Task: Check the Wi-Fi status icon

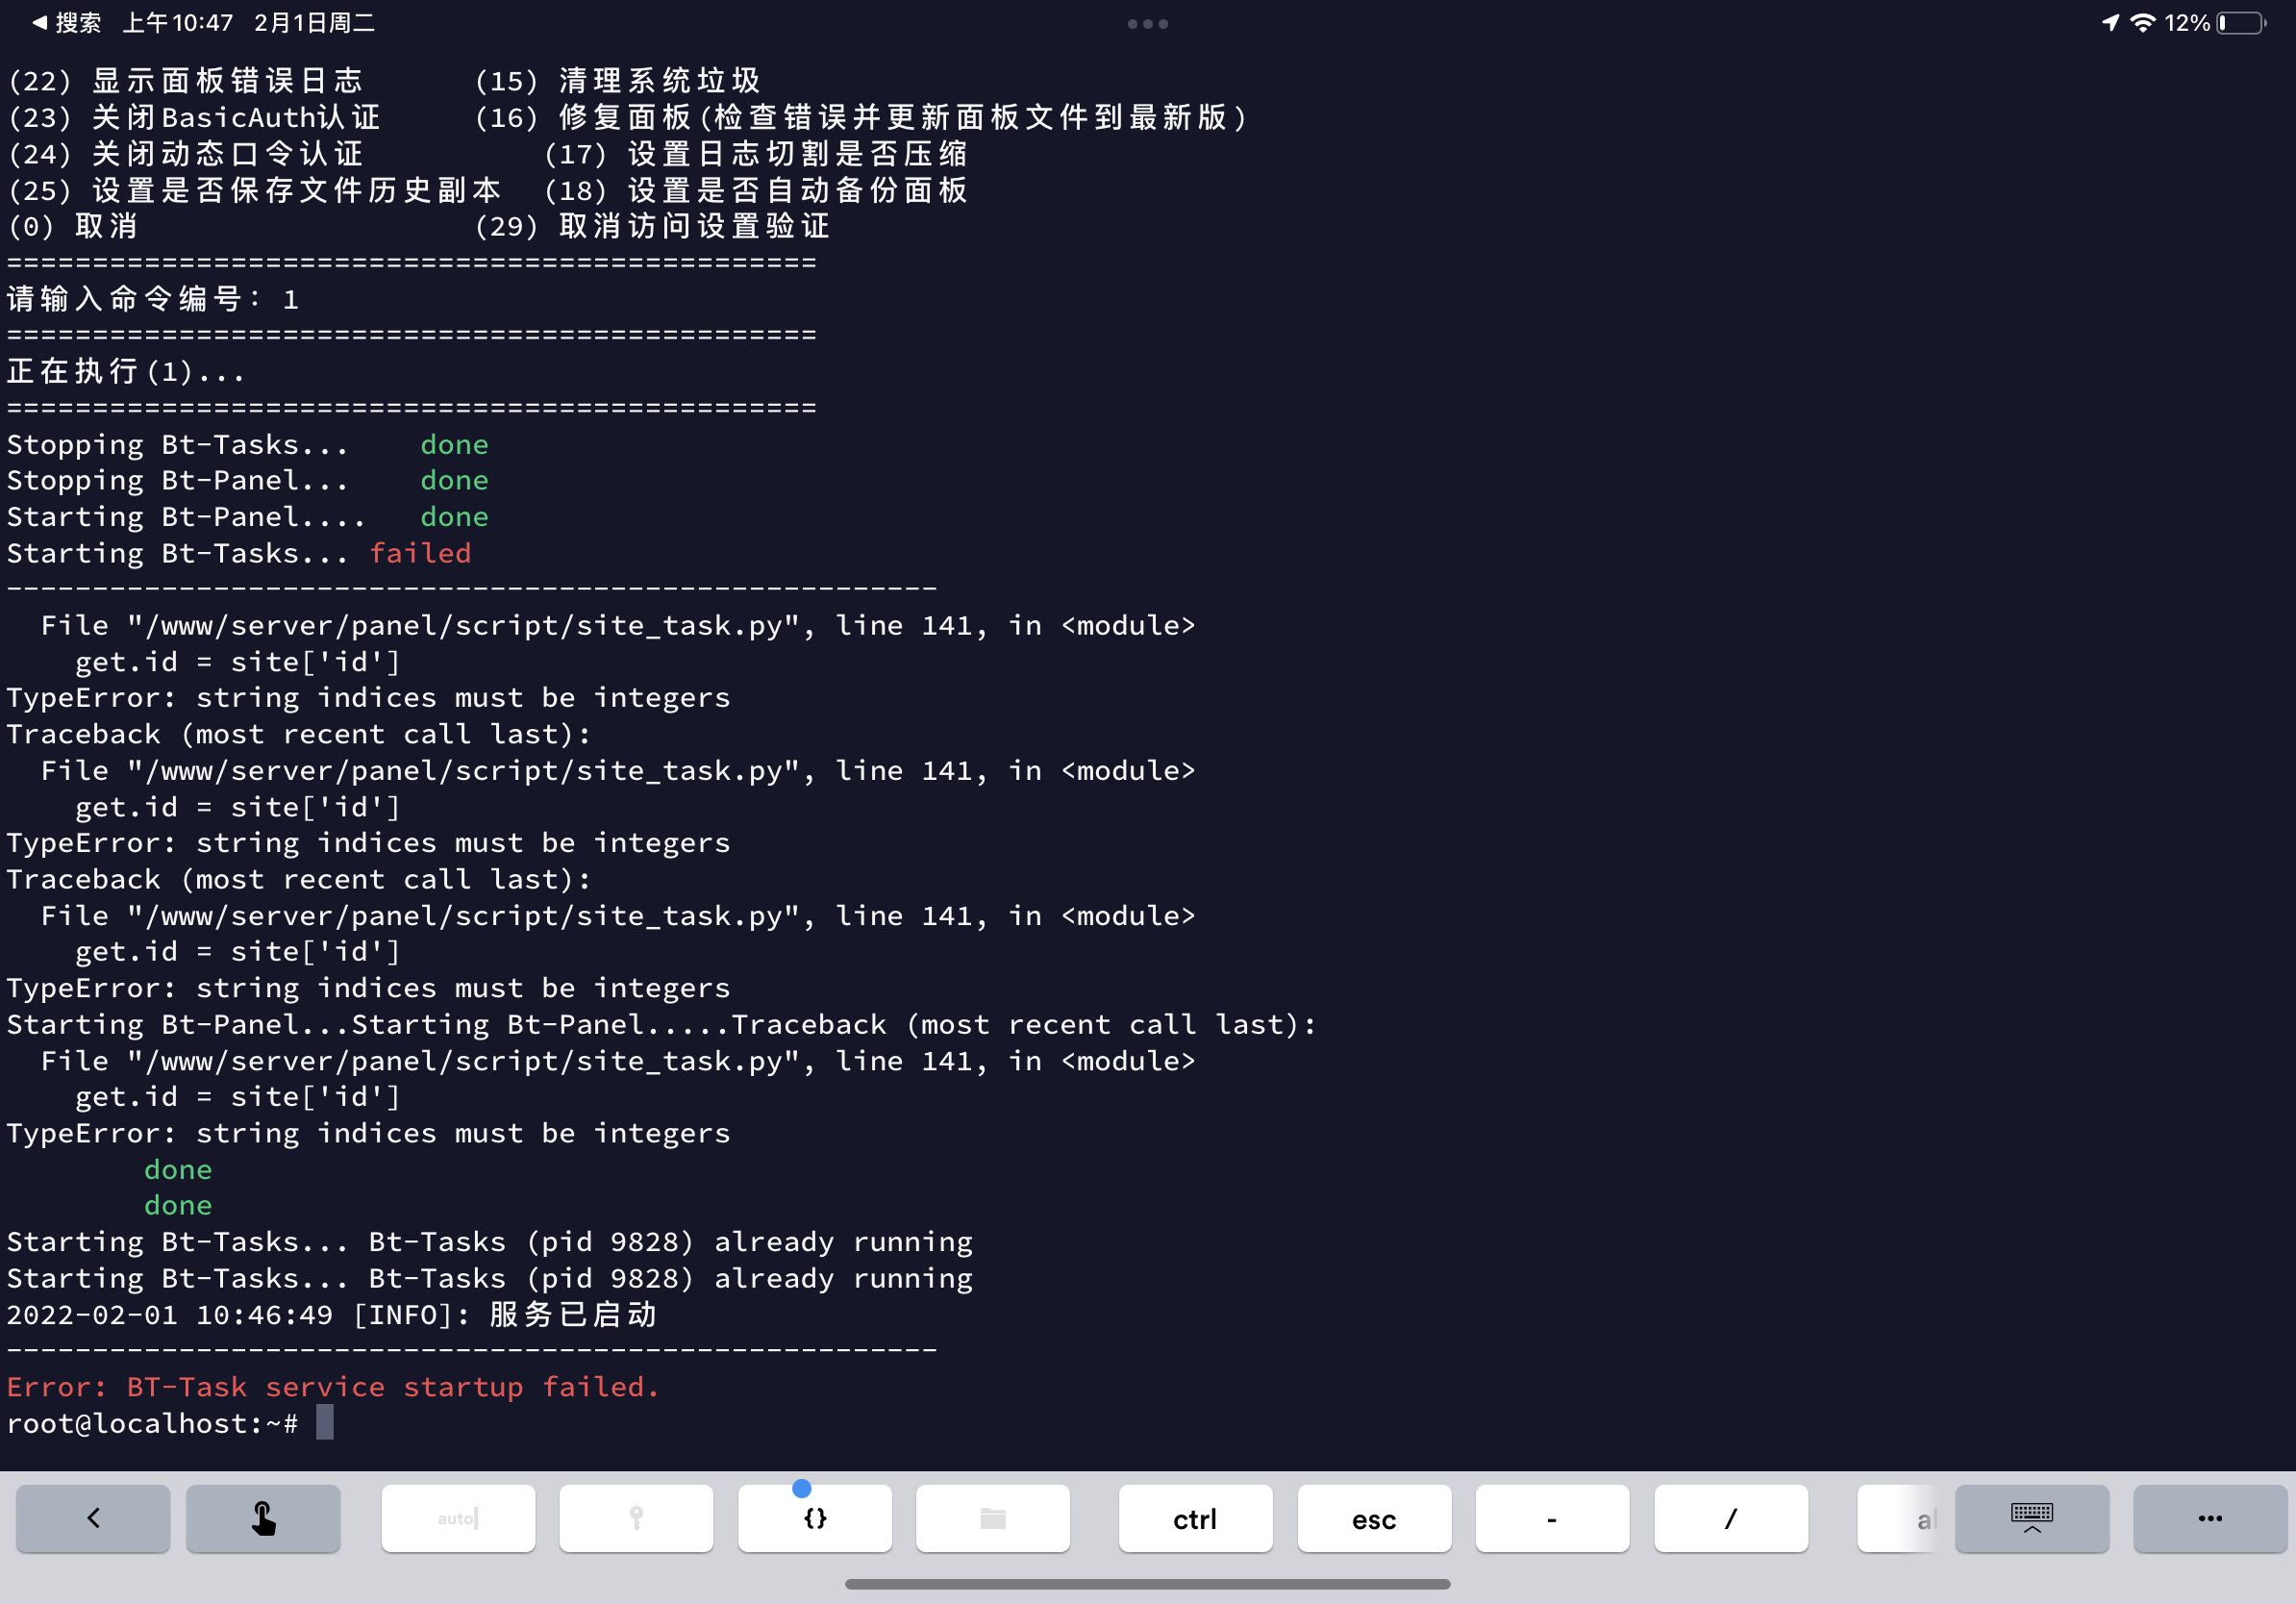Action: (x=2142, y=23)
